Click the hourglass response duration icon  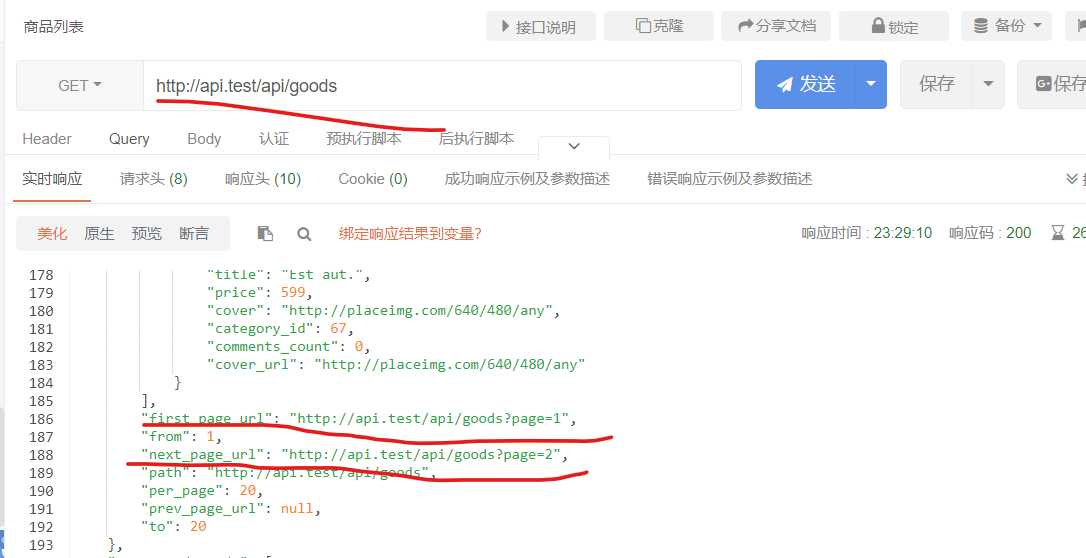(1058, 233)
